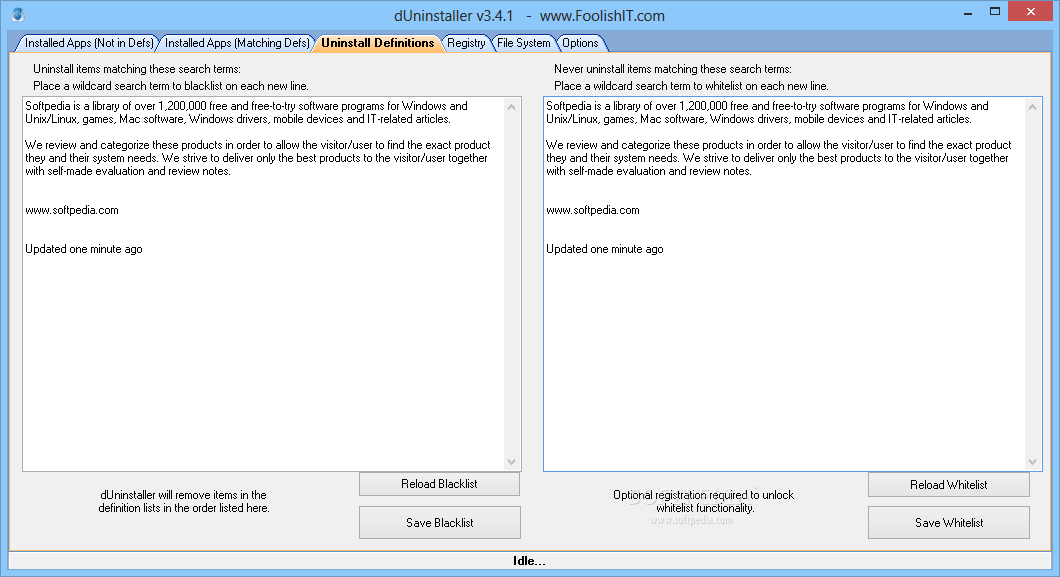Click the dUninstaller app icon in title bar
Viewport: 1060px width, 577px height.
point(18,14)
